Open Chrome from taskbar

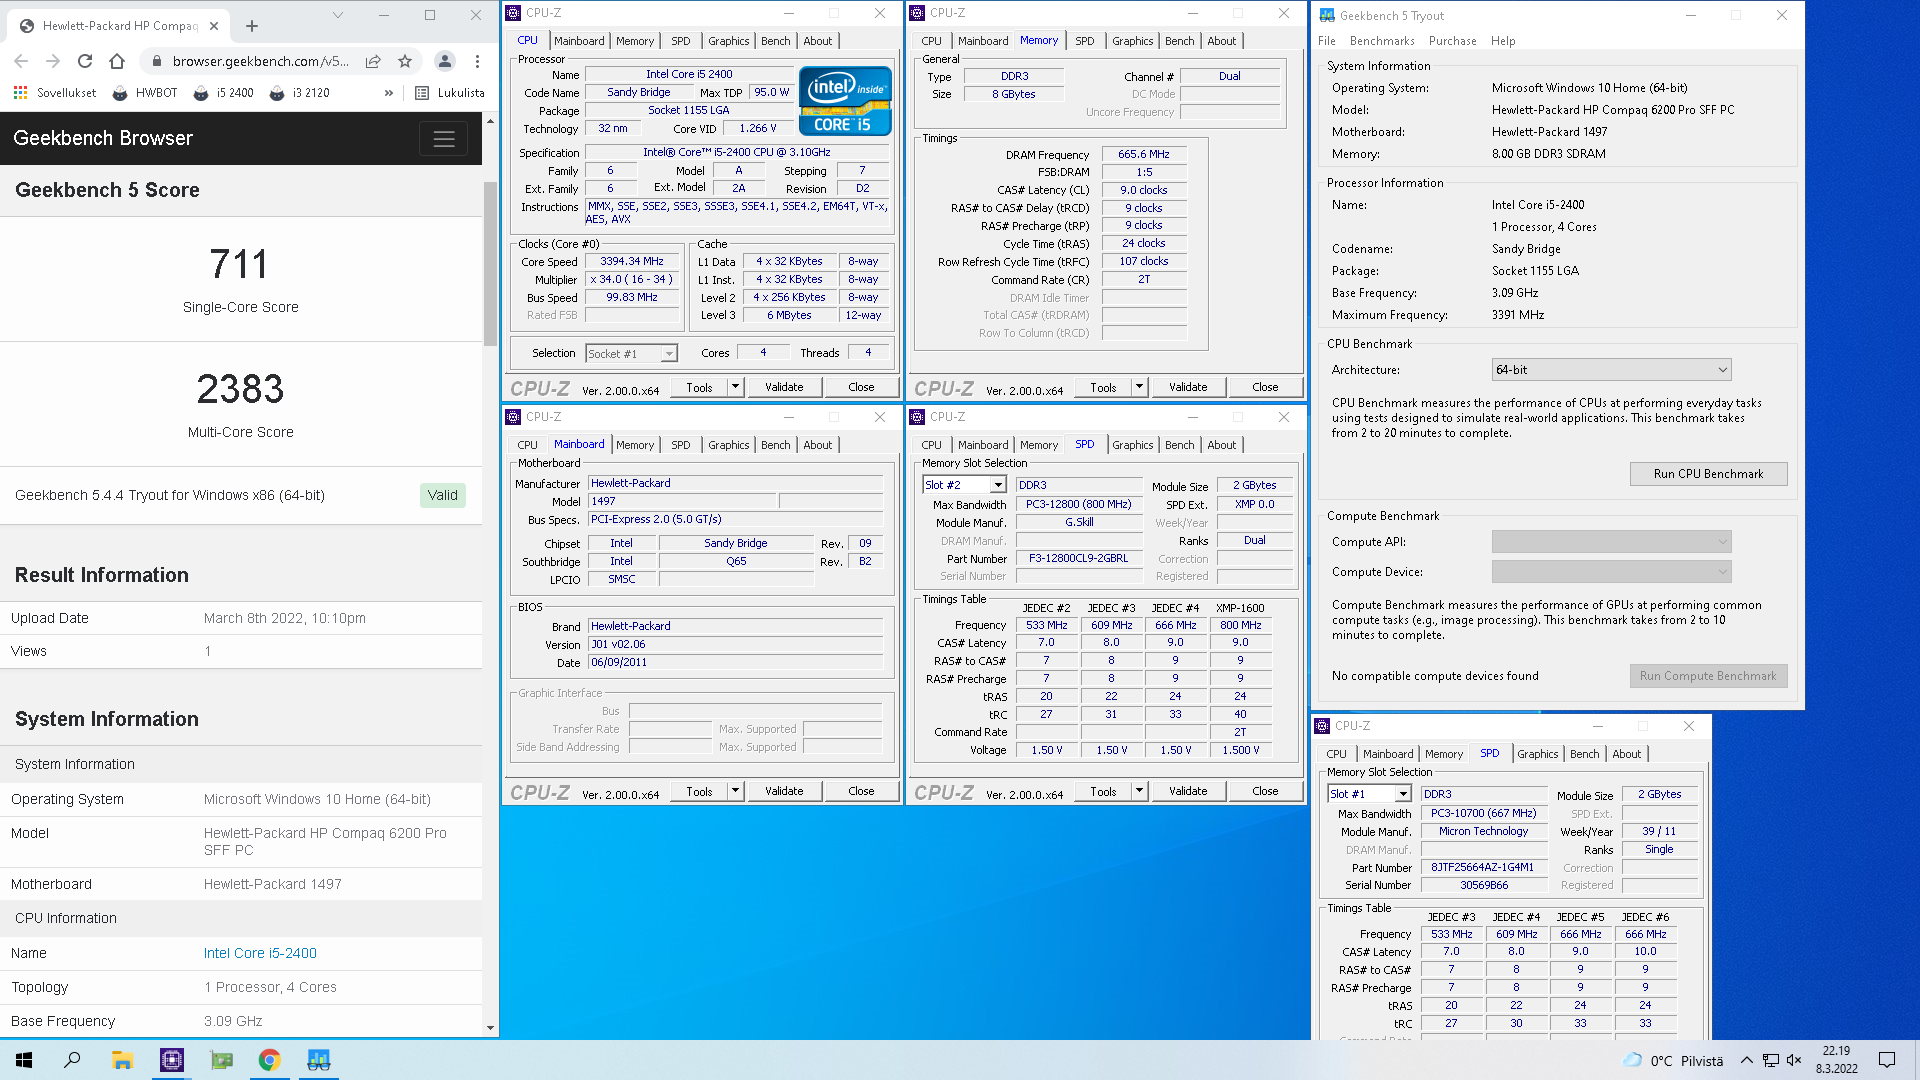[x=269, y=1060]
